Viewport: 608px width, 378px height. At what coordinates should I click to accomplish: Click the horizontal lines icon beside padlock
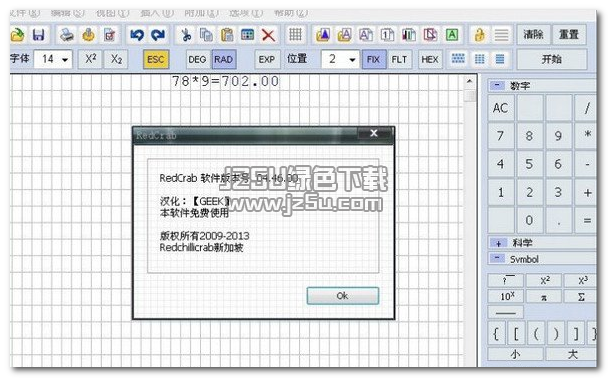[x=501, y=35]
